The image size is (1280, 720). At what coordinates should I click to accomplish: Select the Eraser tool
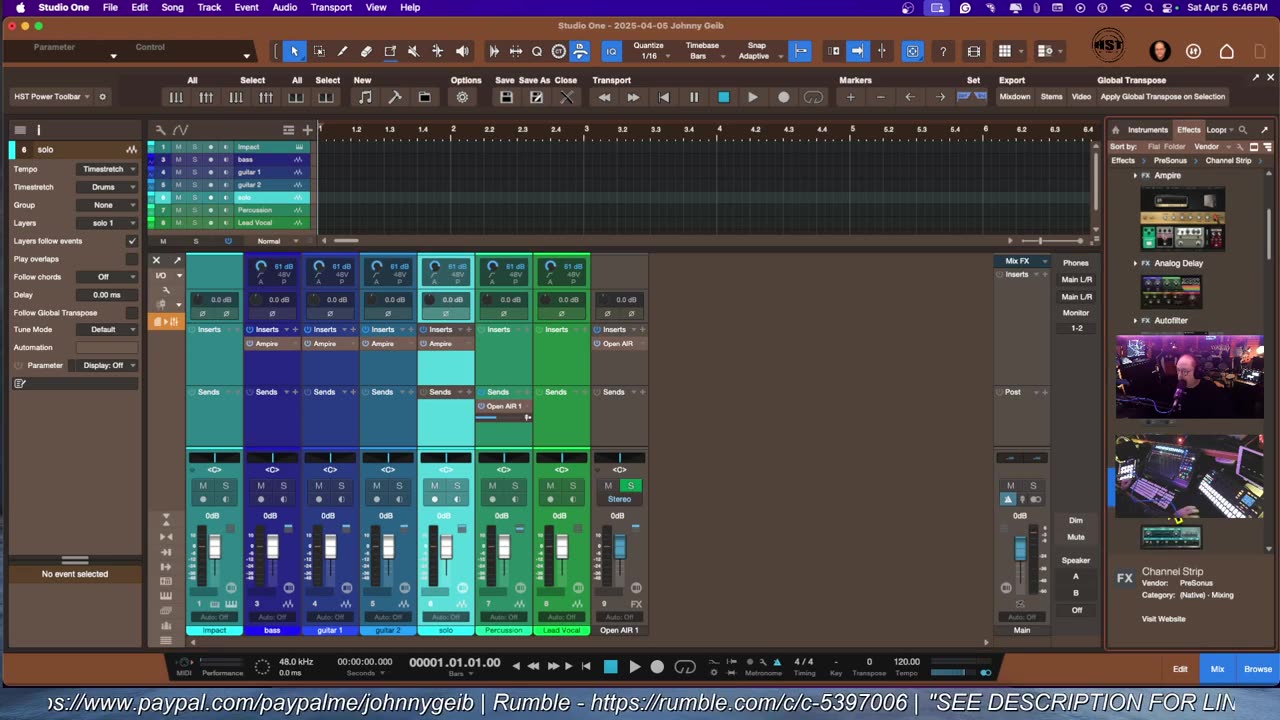tap(366, 51)
